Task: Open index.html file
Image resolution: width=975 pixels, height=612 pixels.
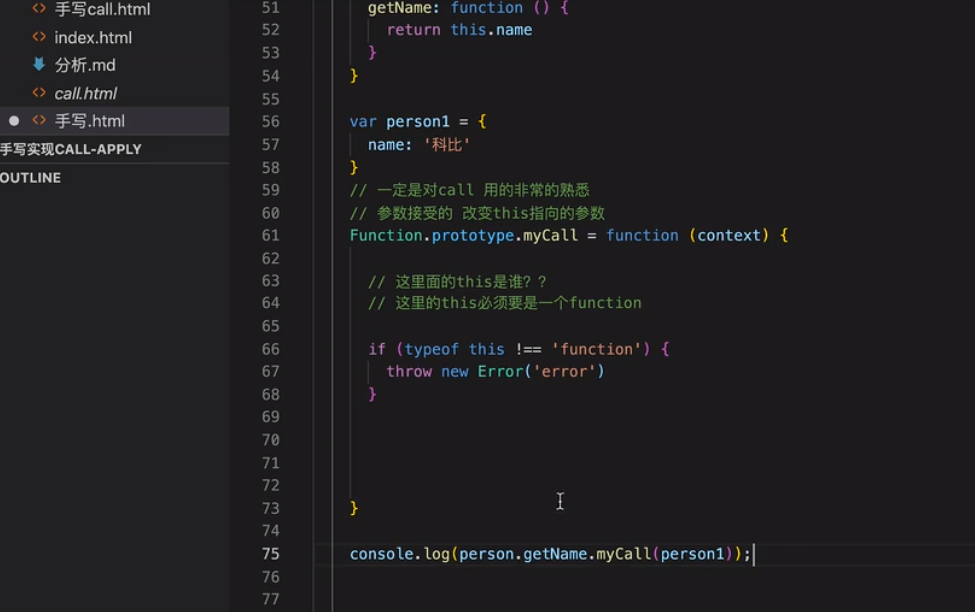Action: pos(93,37)
